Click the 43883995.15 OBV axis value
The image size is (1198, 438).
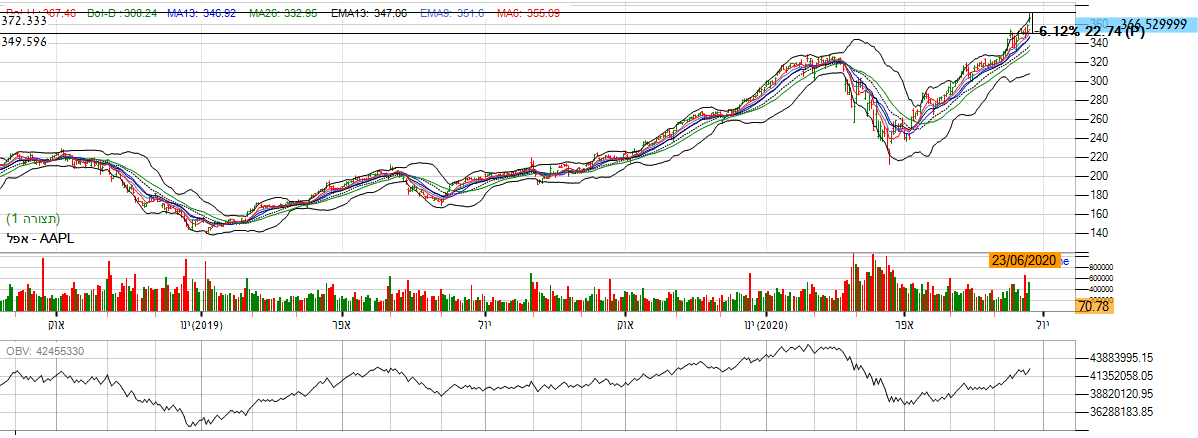1122,358
